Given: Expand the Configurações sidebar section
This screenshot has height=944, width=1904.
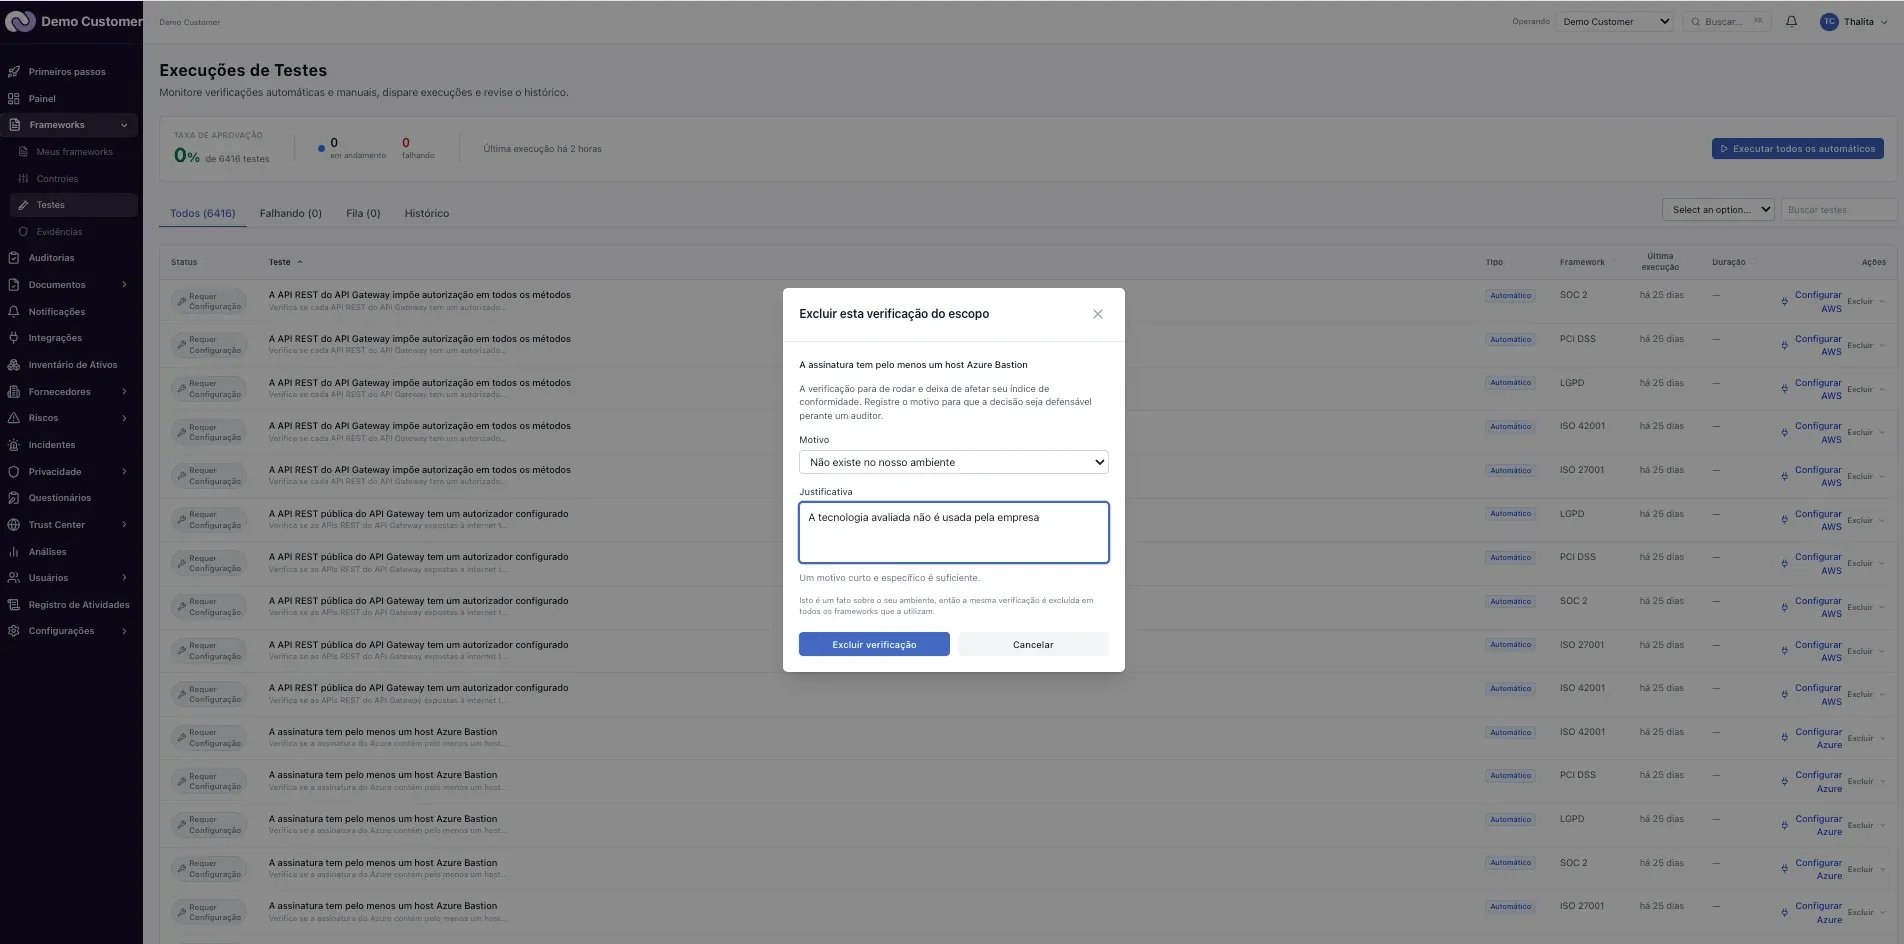Looking at the screenshot, I should pyautogui.click(x=124, y=631).
